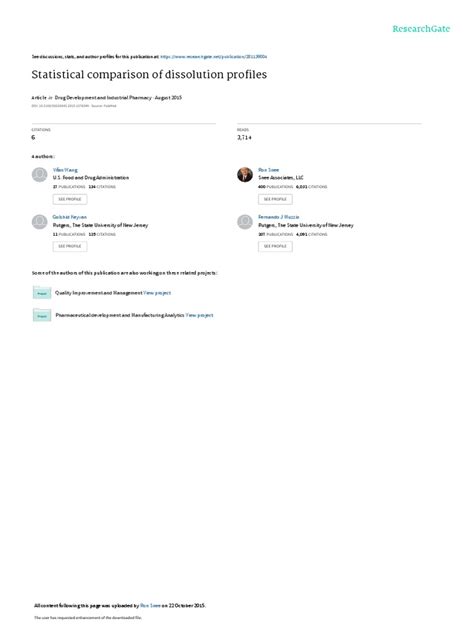474x632 pixels.
Task: Click the Statistical comparison of dissolution profiles title
Action: 149,75
